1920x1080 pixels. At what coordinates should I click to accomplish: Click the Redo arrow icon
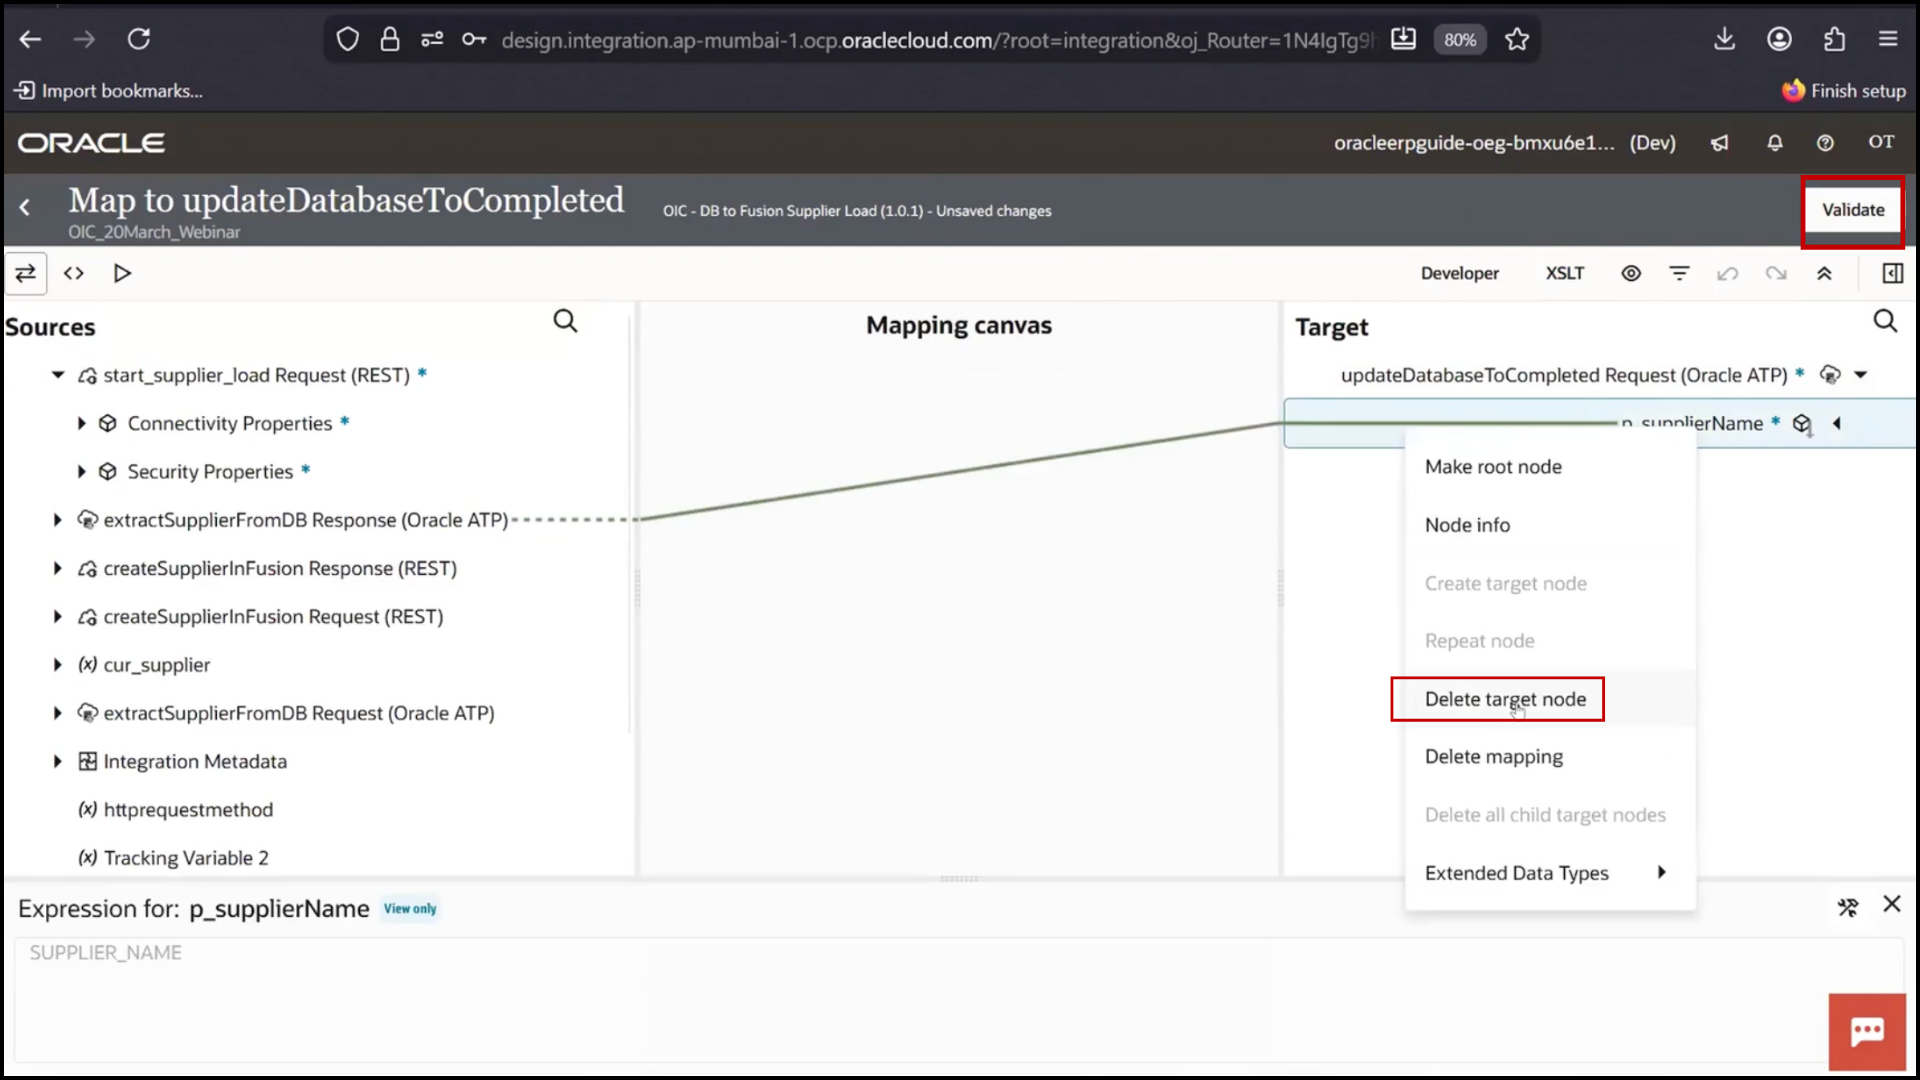click(x=1776, y=273)
